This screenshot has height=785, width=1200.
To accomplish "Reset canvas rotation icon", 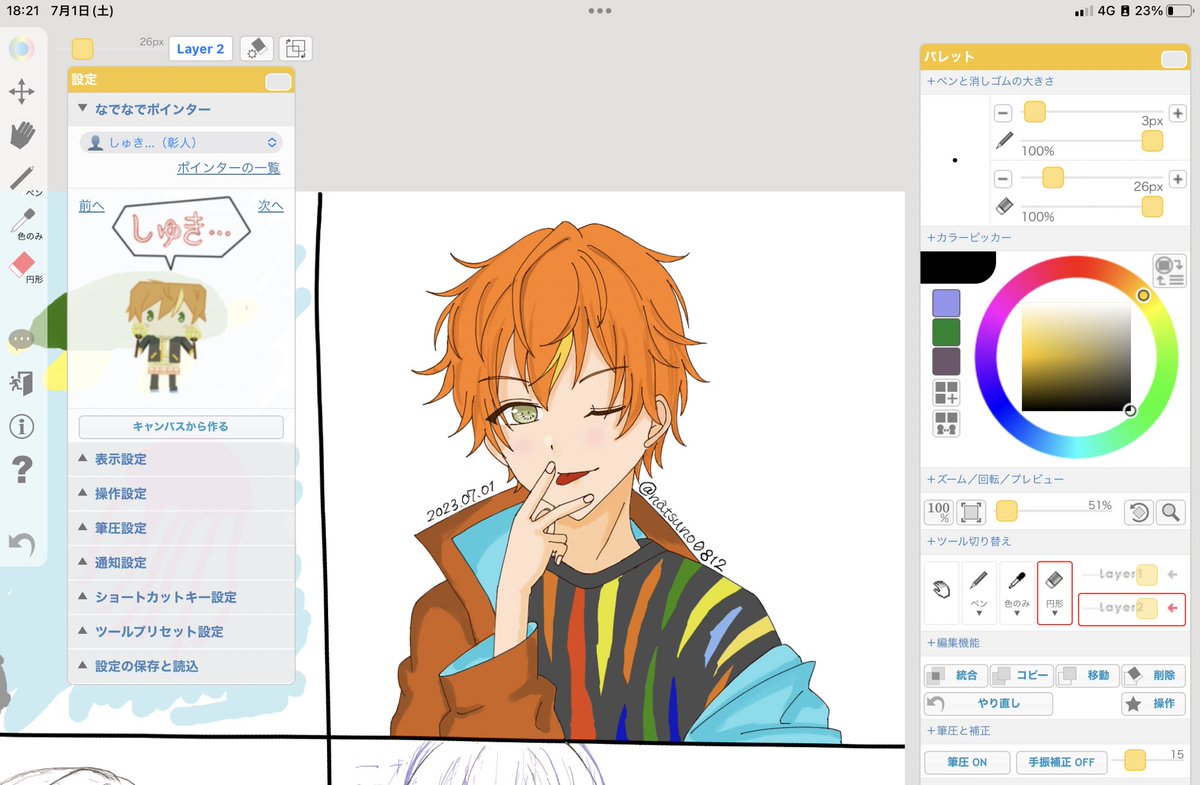I will [x=1139, y=513].
